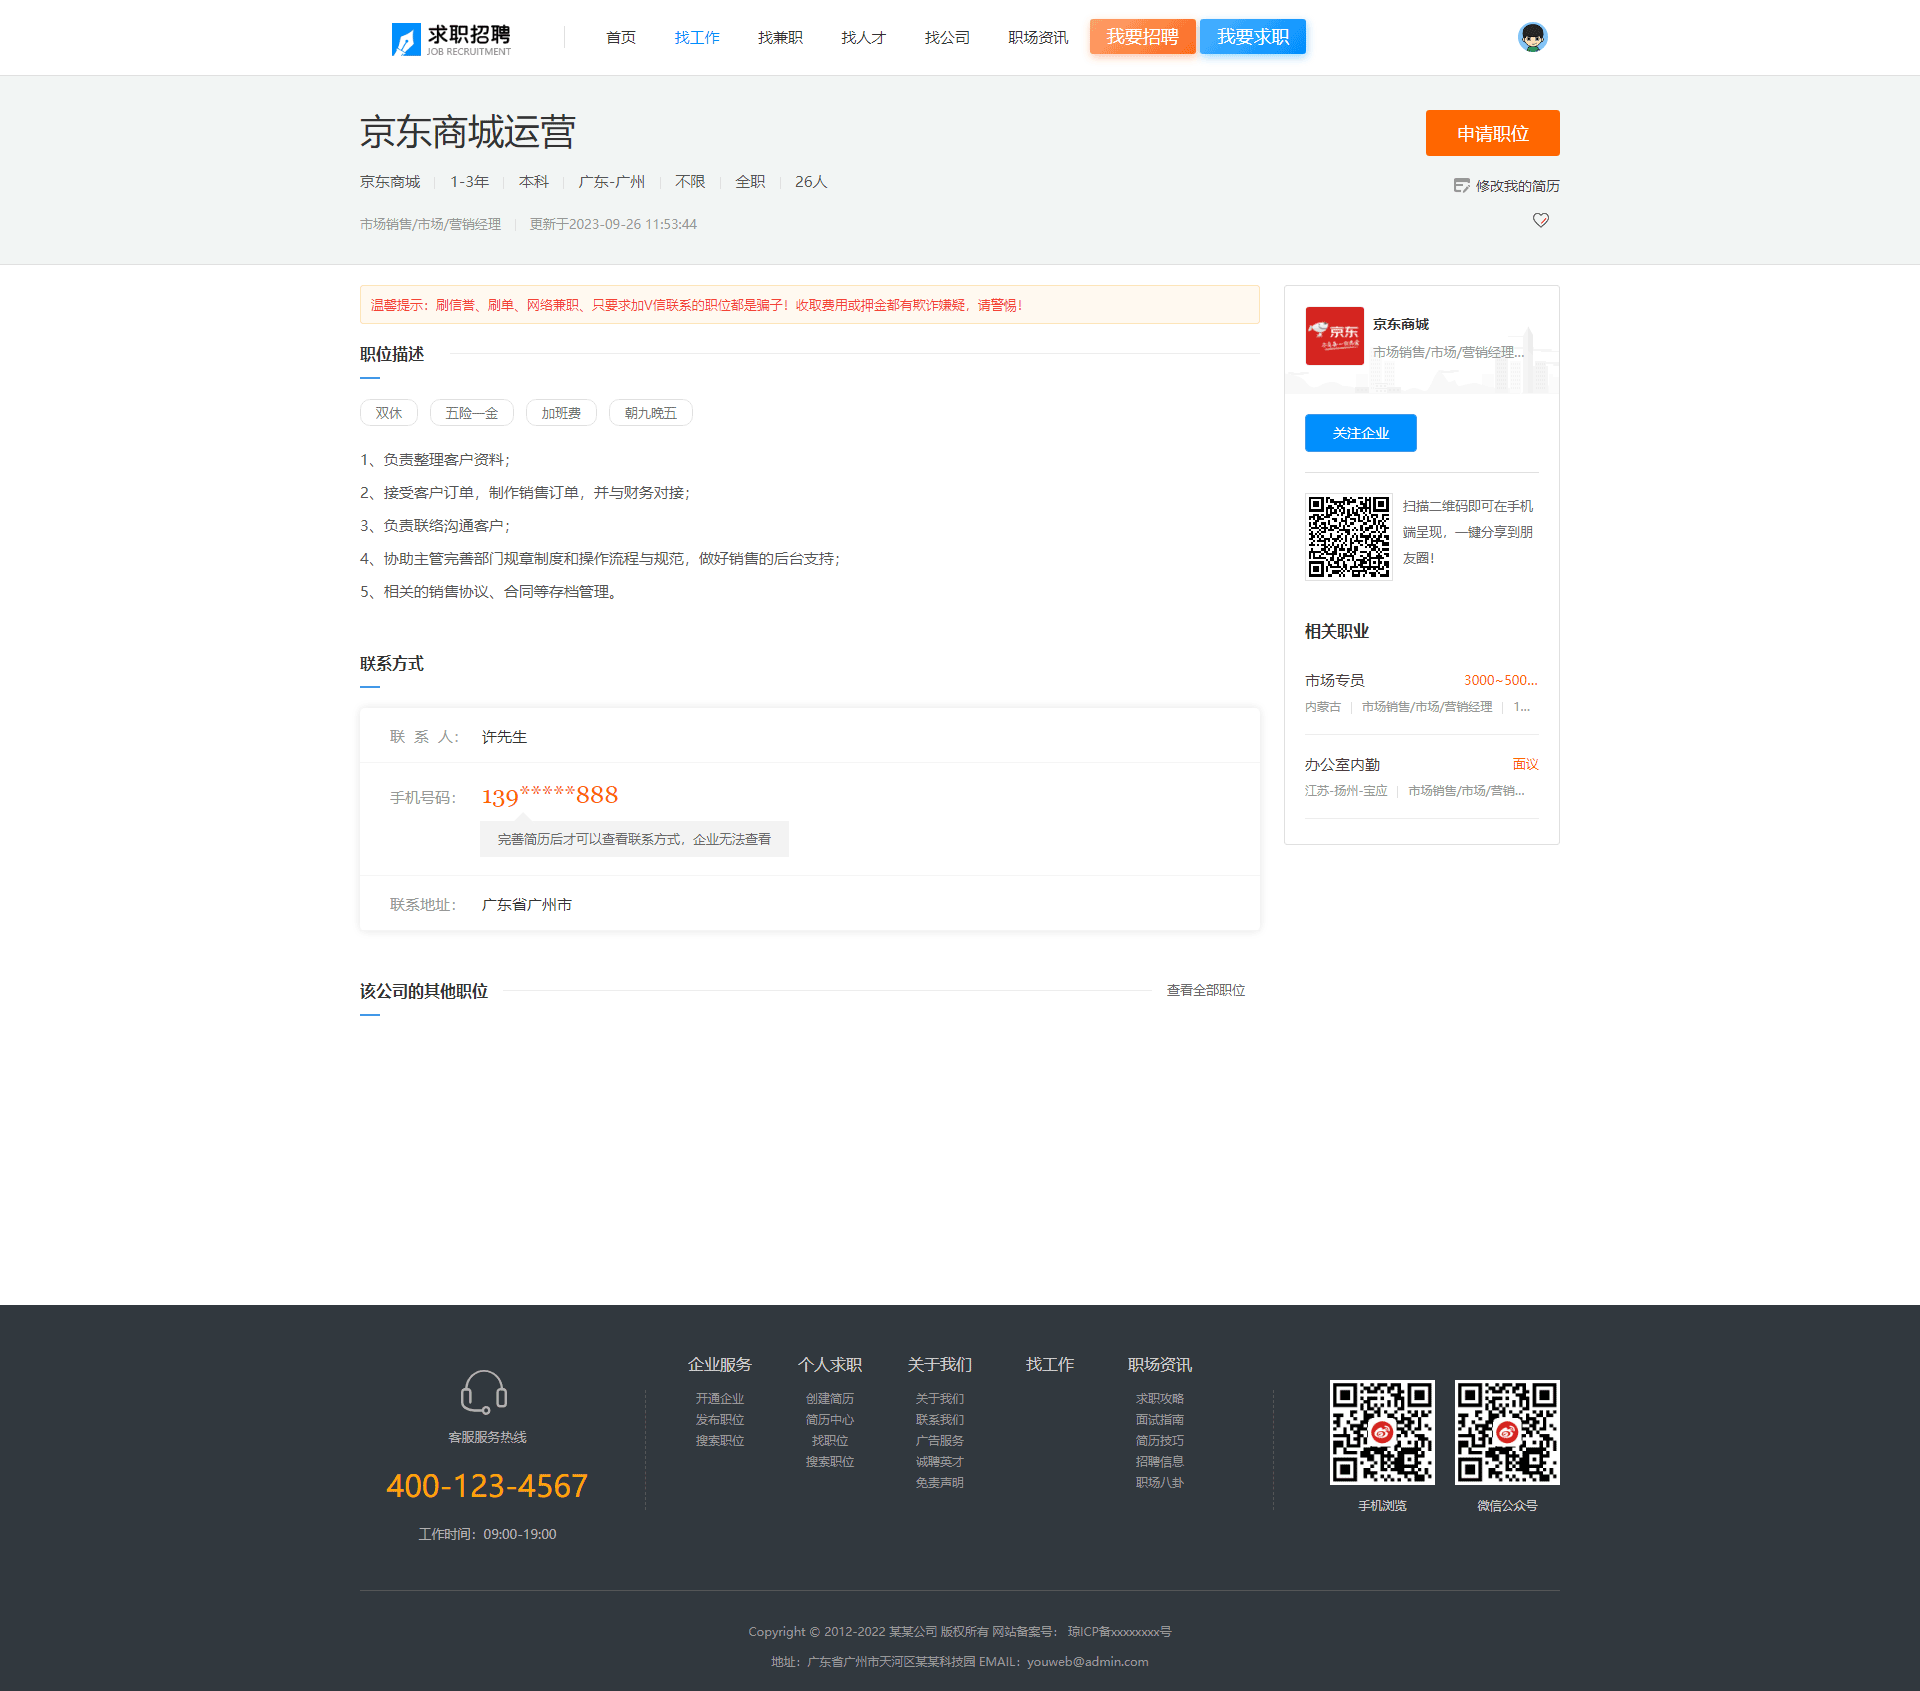1920x1691 pixels.
Task: Open the user avatar icon
Action: pos(1532,37)
